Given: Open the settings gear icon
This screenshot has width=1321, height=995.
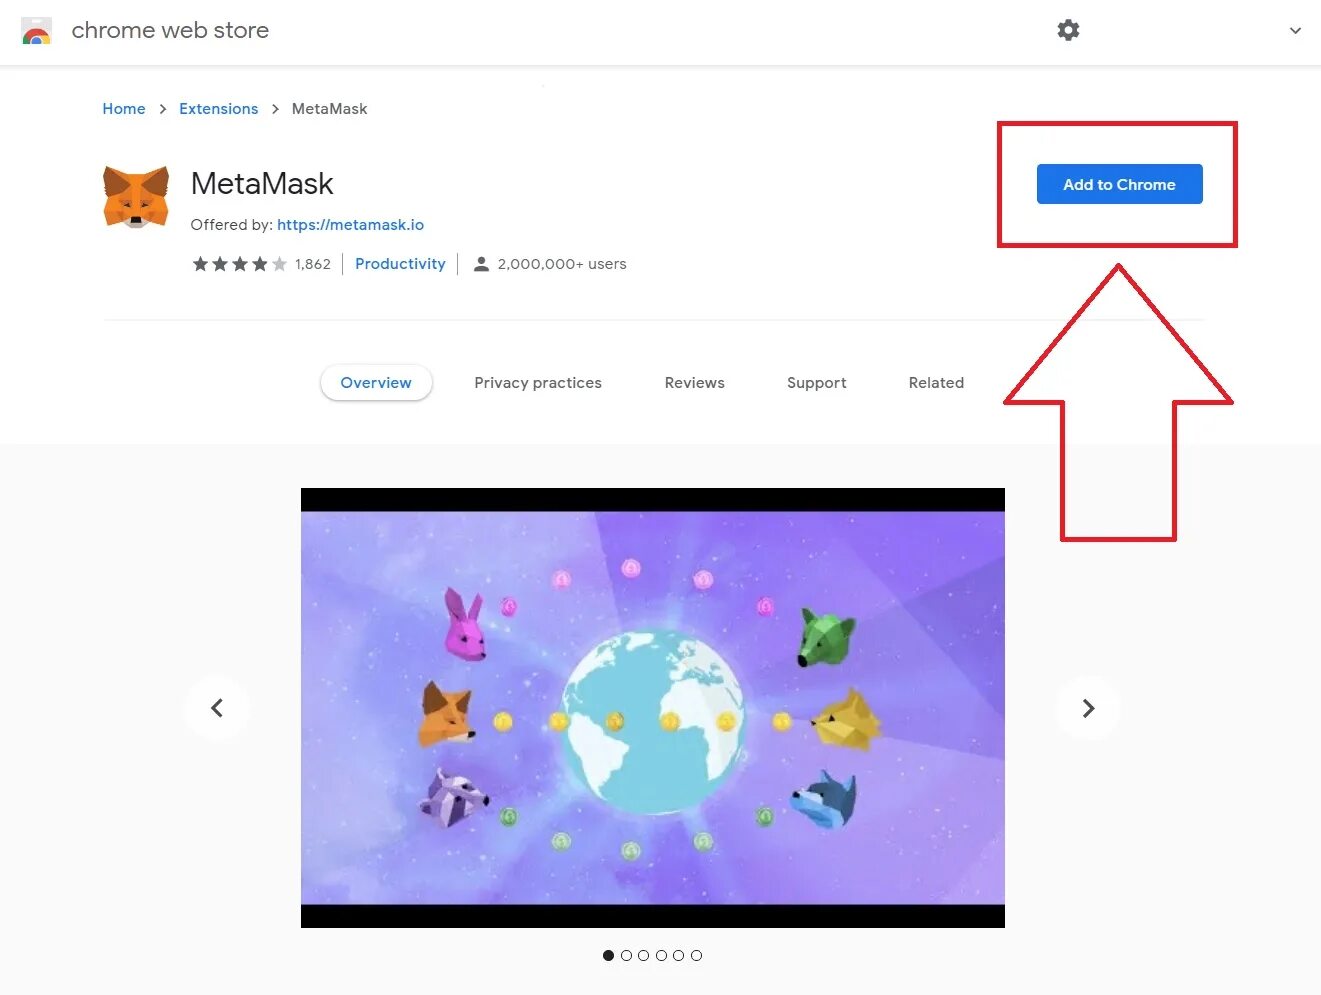Looking at the screenshot, I should (1068, 30).
